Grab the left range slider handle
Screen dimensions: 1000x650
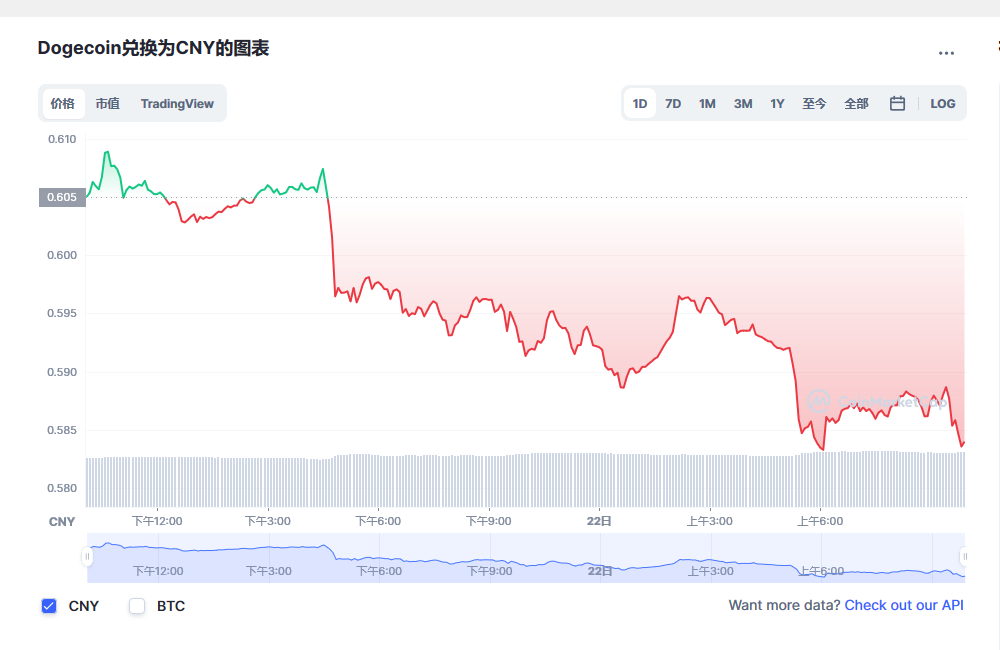tap(87, 556)
